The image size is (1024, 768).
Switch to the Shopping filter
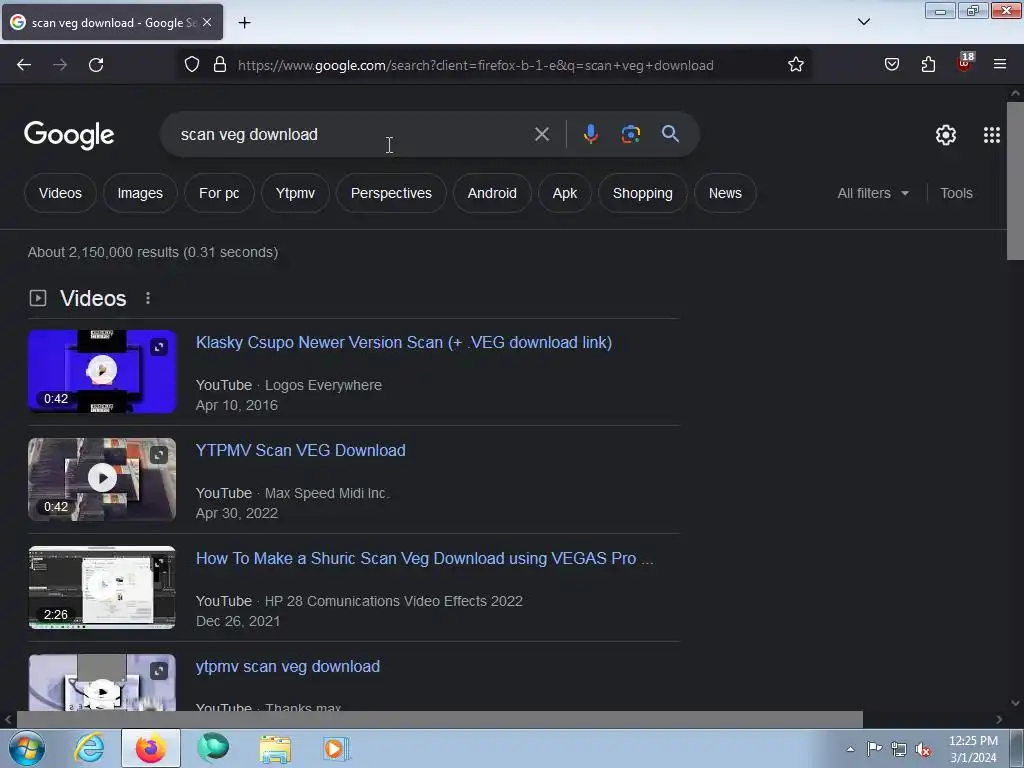643,193
